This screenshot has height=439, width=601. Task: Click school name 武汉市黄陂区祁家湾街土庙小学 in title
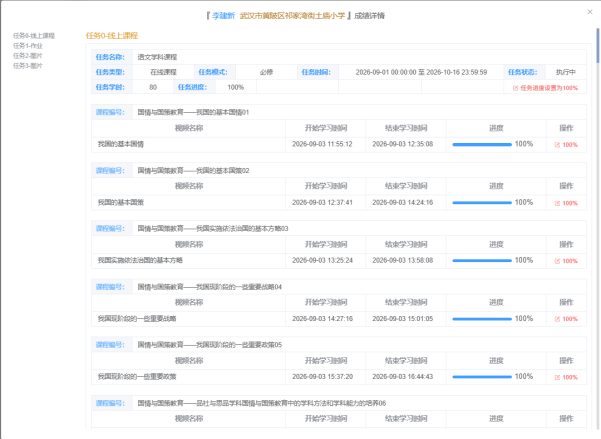(292, 16)
